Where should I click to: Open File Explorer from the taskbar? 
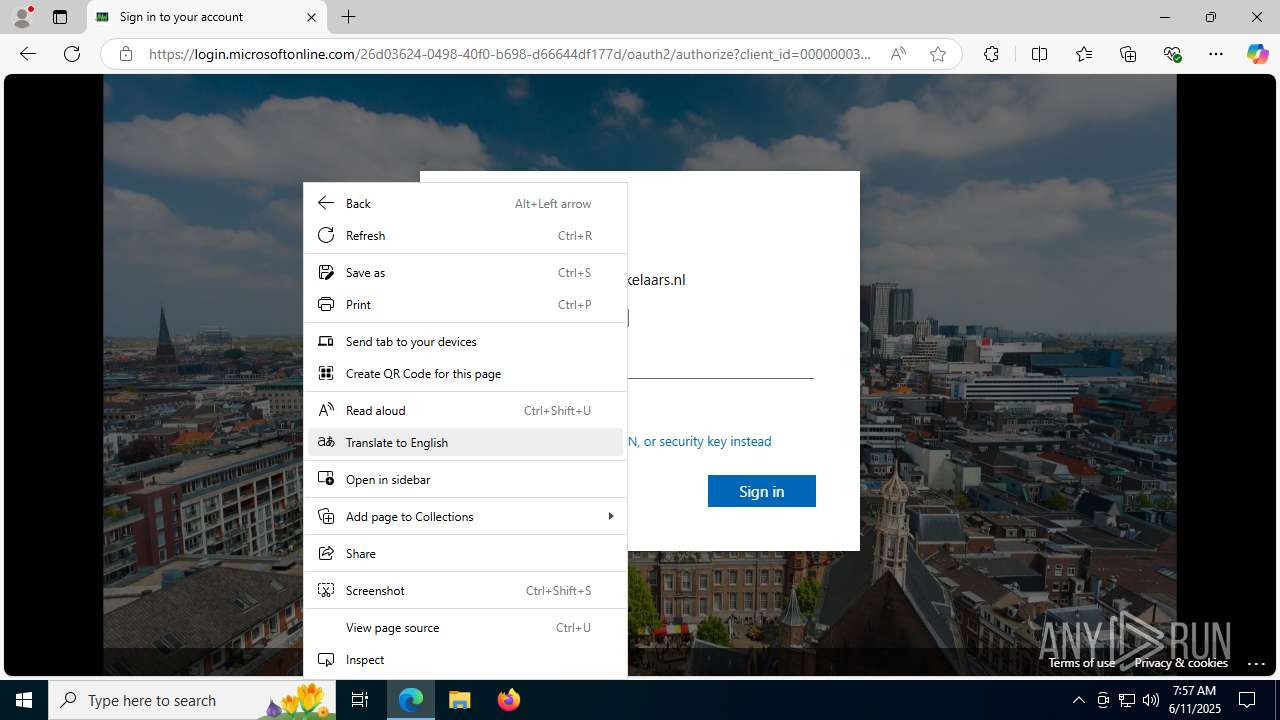460,700
